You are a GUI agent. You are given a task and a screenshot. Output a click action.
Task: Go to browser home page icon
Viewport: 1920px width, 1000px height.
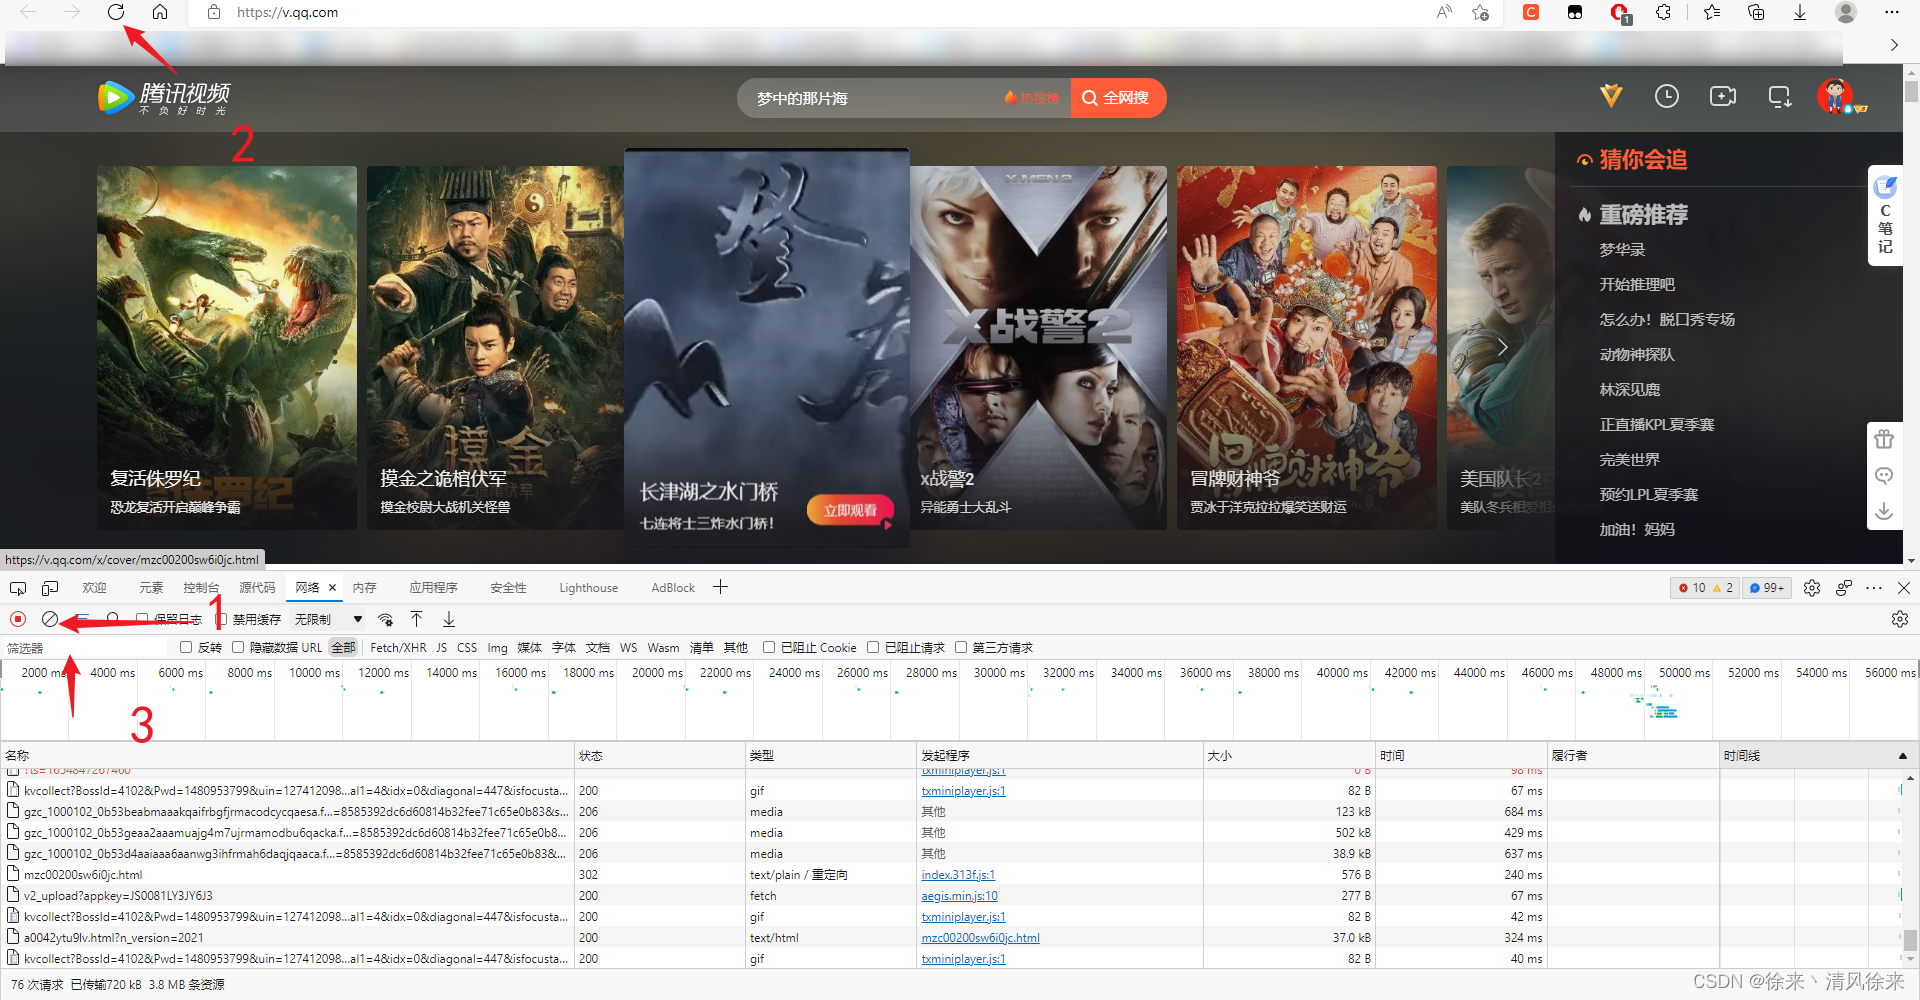click(x=160, y=12)
